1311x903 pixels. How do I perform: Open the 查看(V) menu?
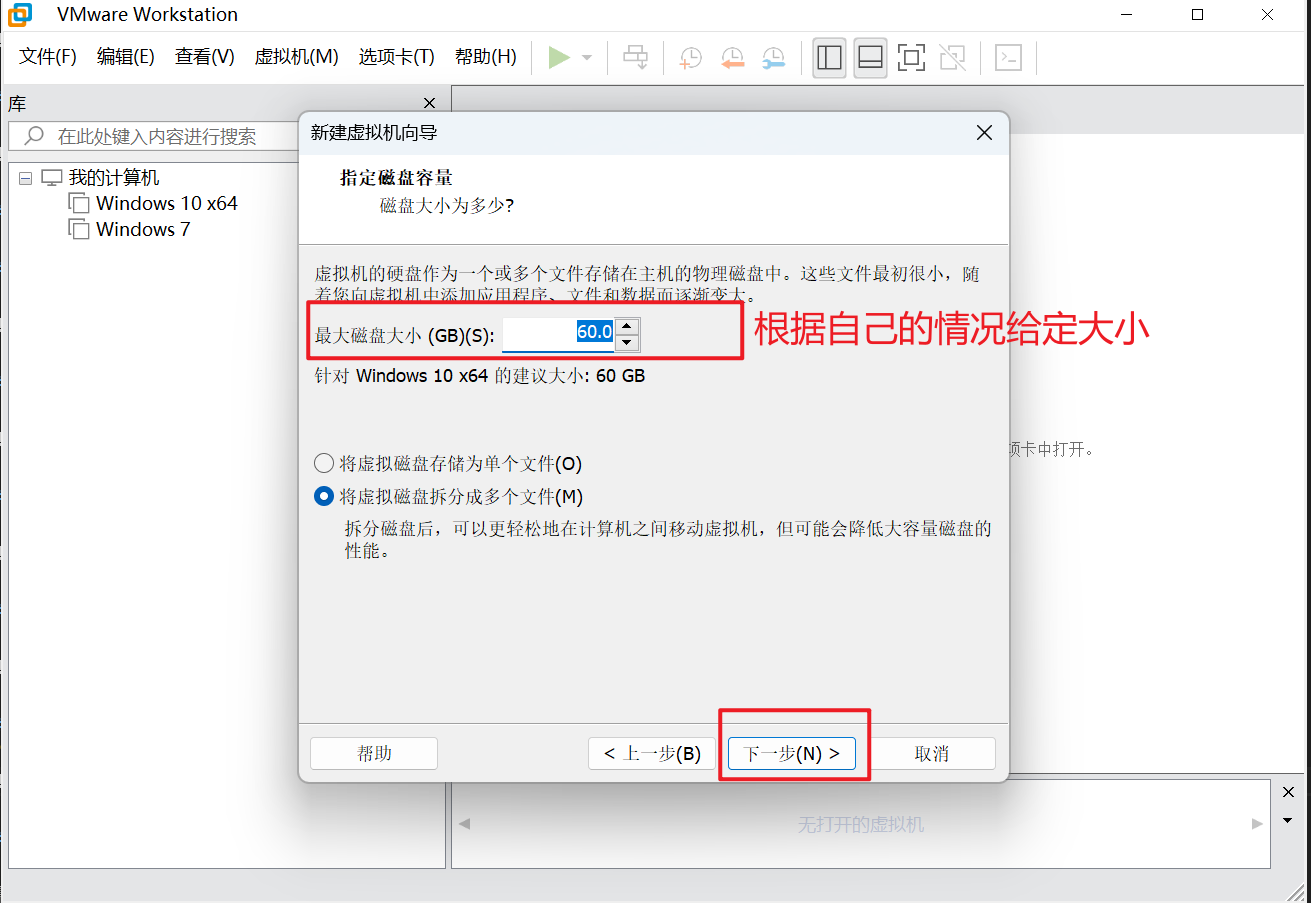205,57
